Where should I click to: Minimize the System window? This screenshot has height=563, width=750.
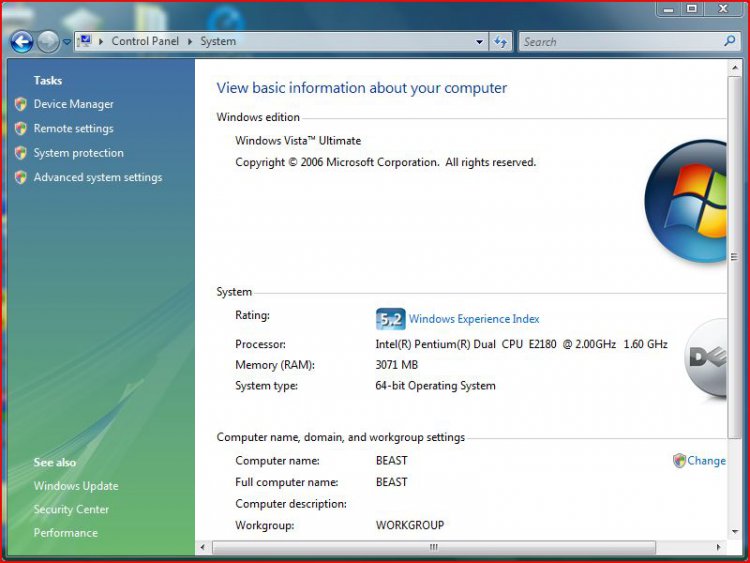point(669,9)
